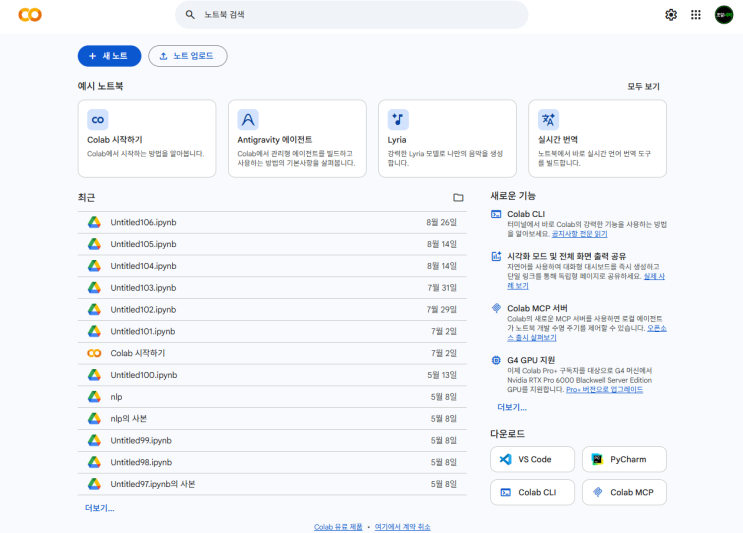Expand recent notebooks with 더보기
Image resolution: width=743 pixels, height=533 pixels.
pyautogui.click(x=100, y=508)
